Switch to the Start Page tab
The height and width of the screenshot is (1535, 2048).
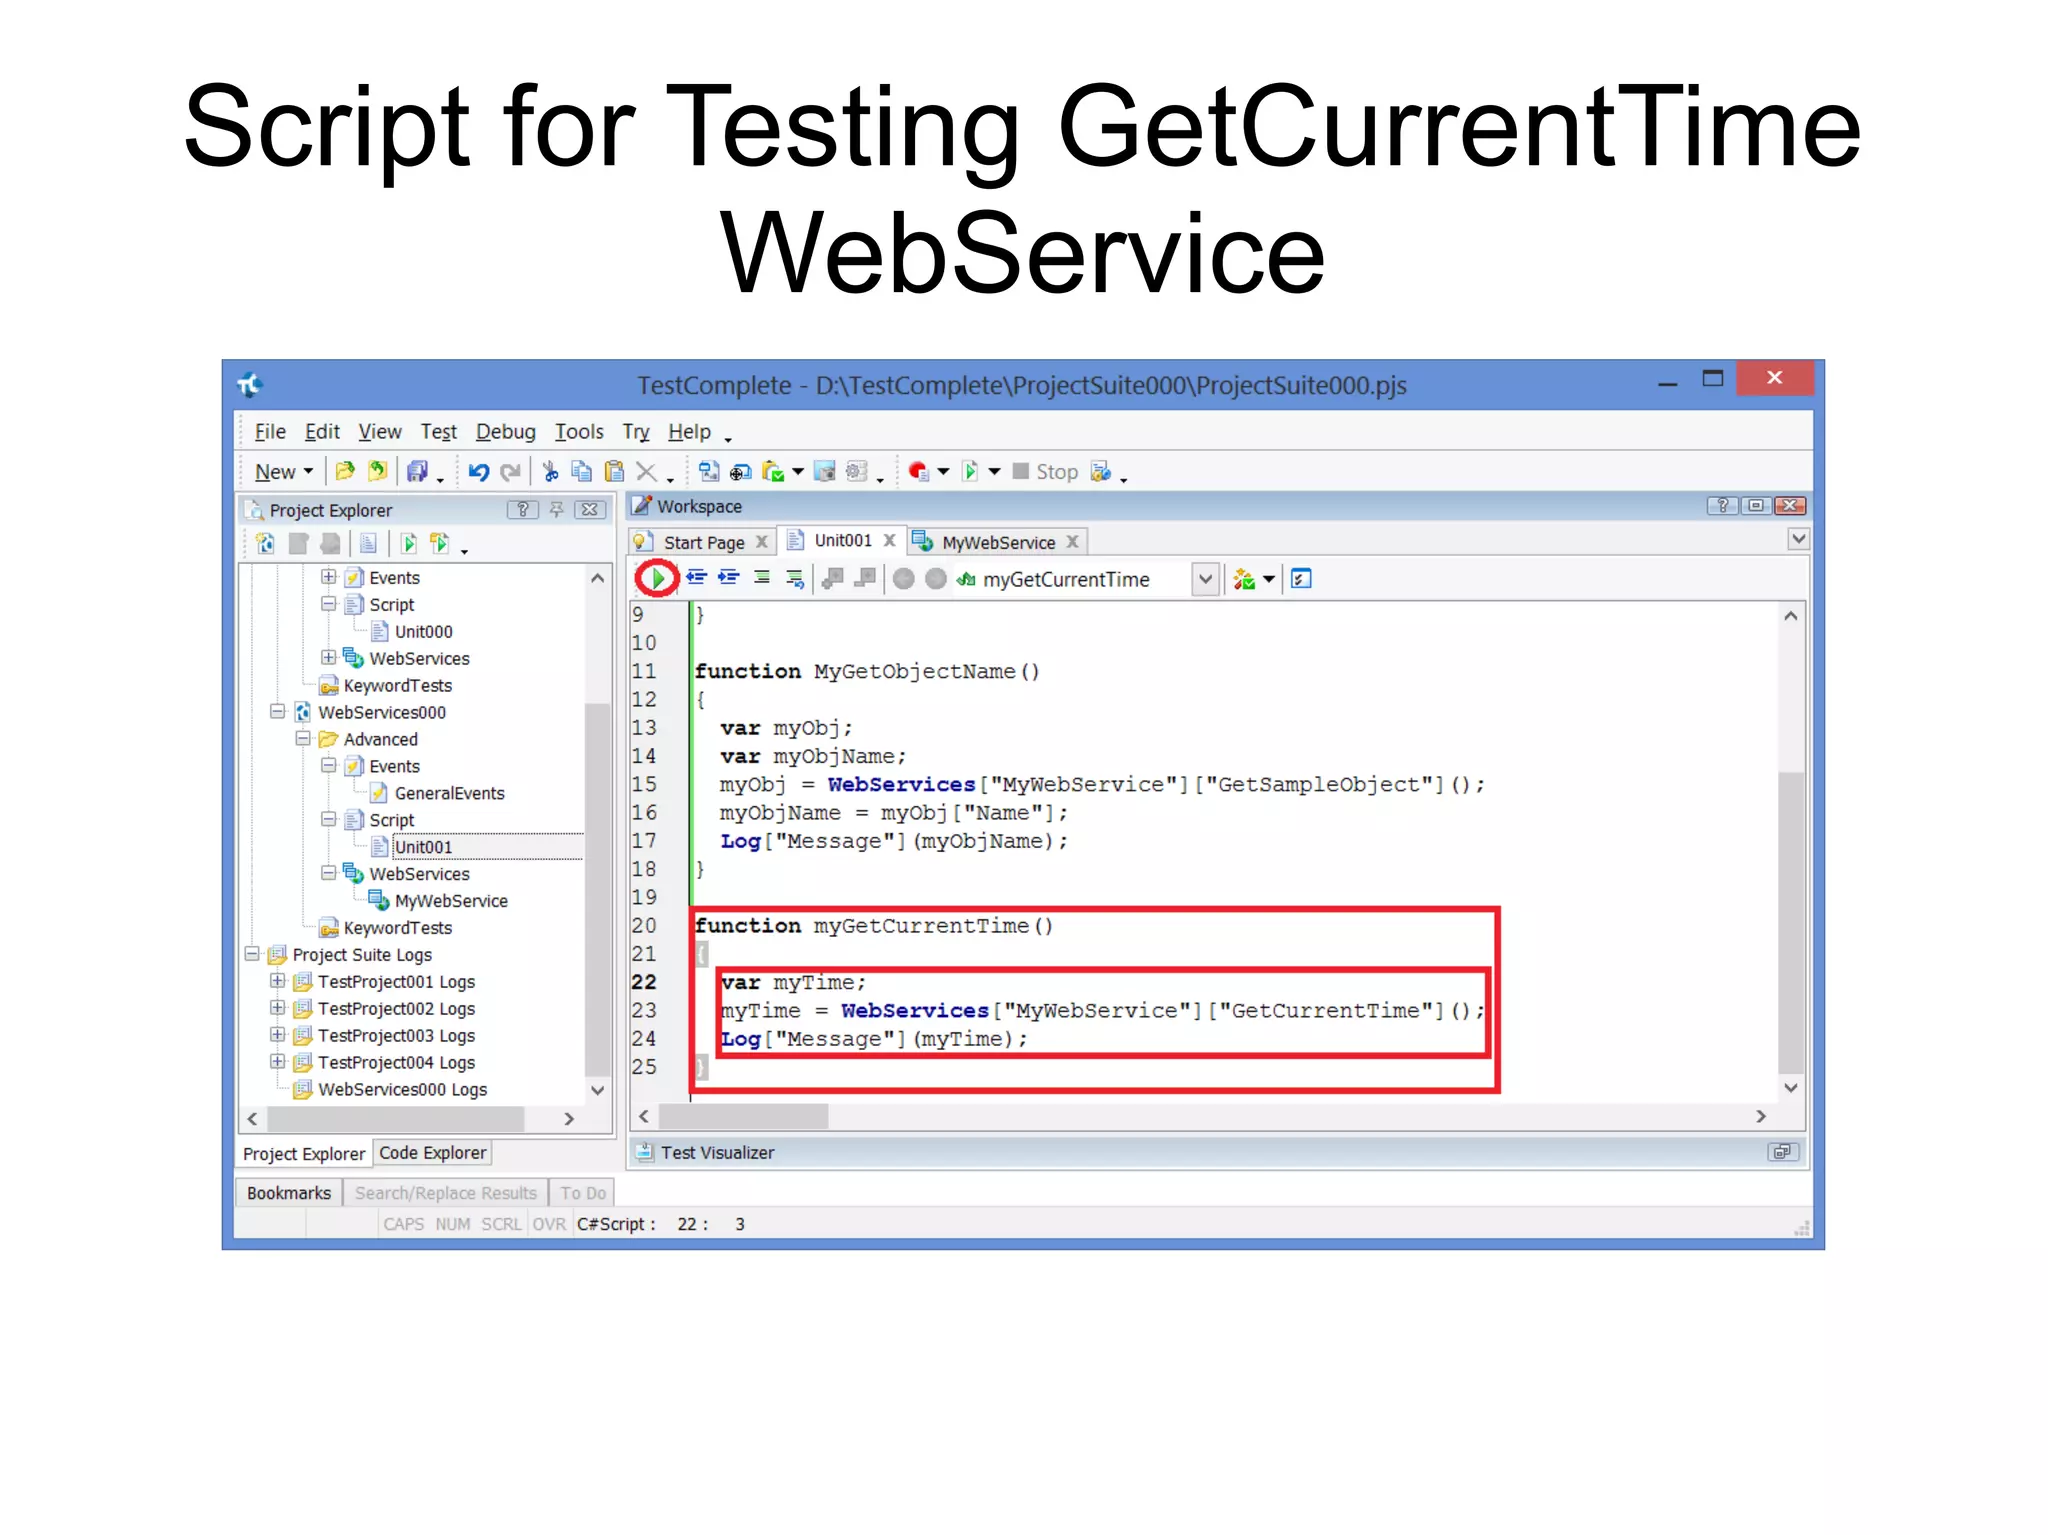point(703,542)
